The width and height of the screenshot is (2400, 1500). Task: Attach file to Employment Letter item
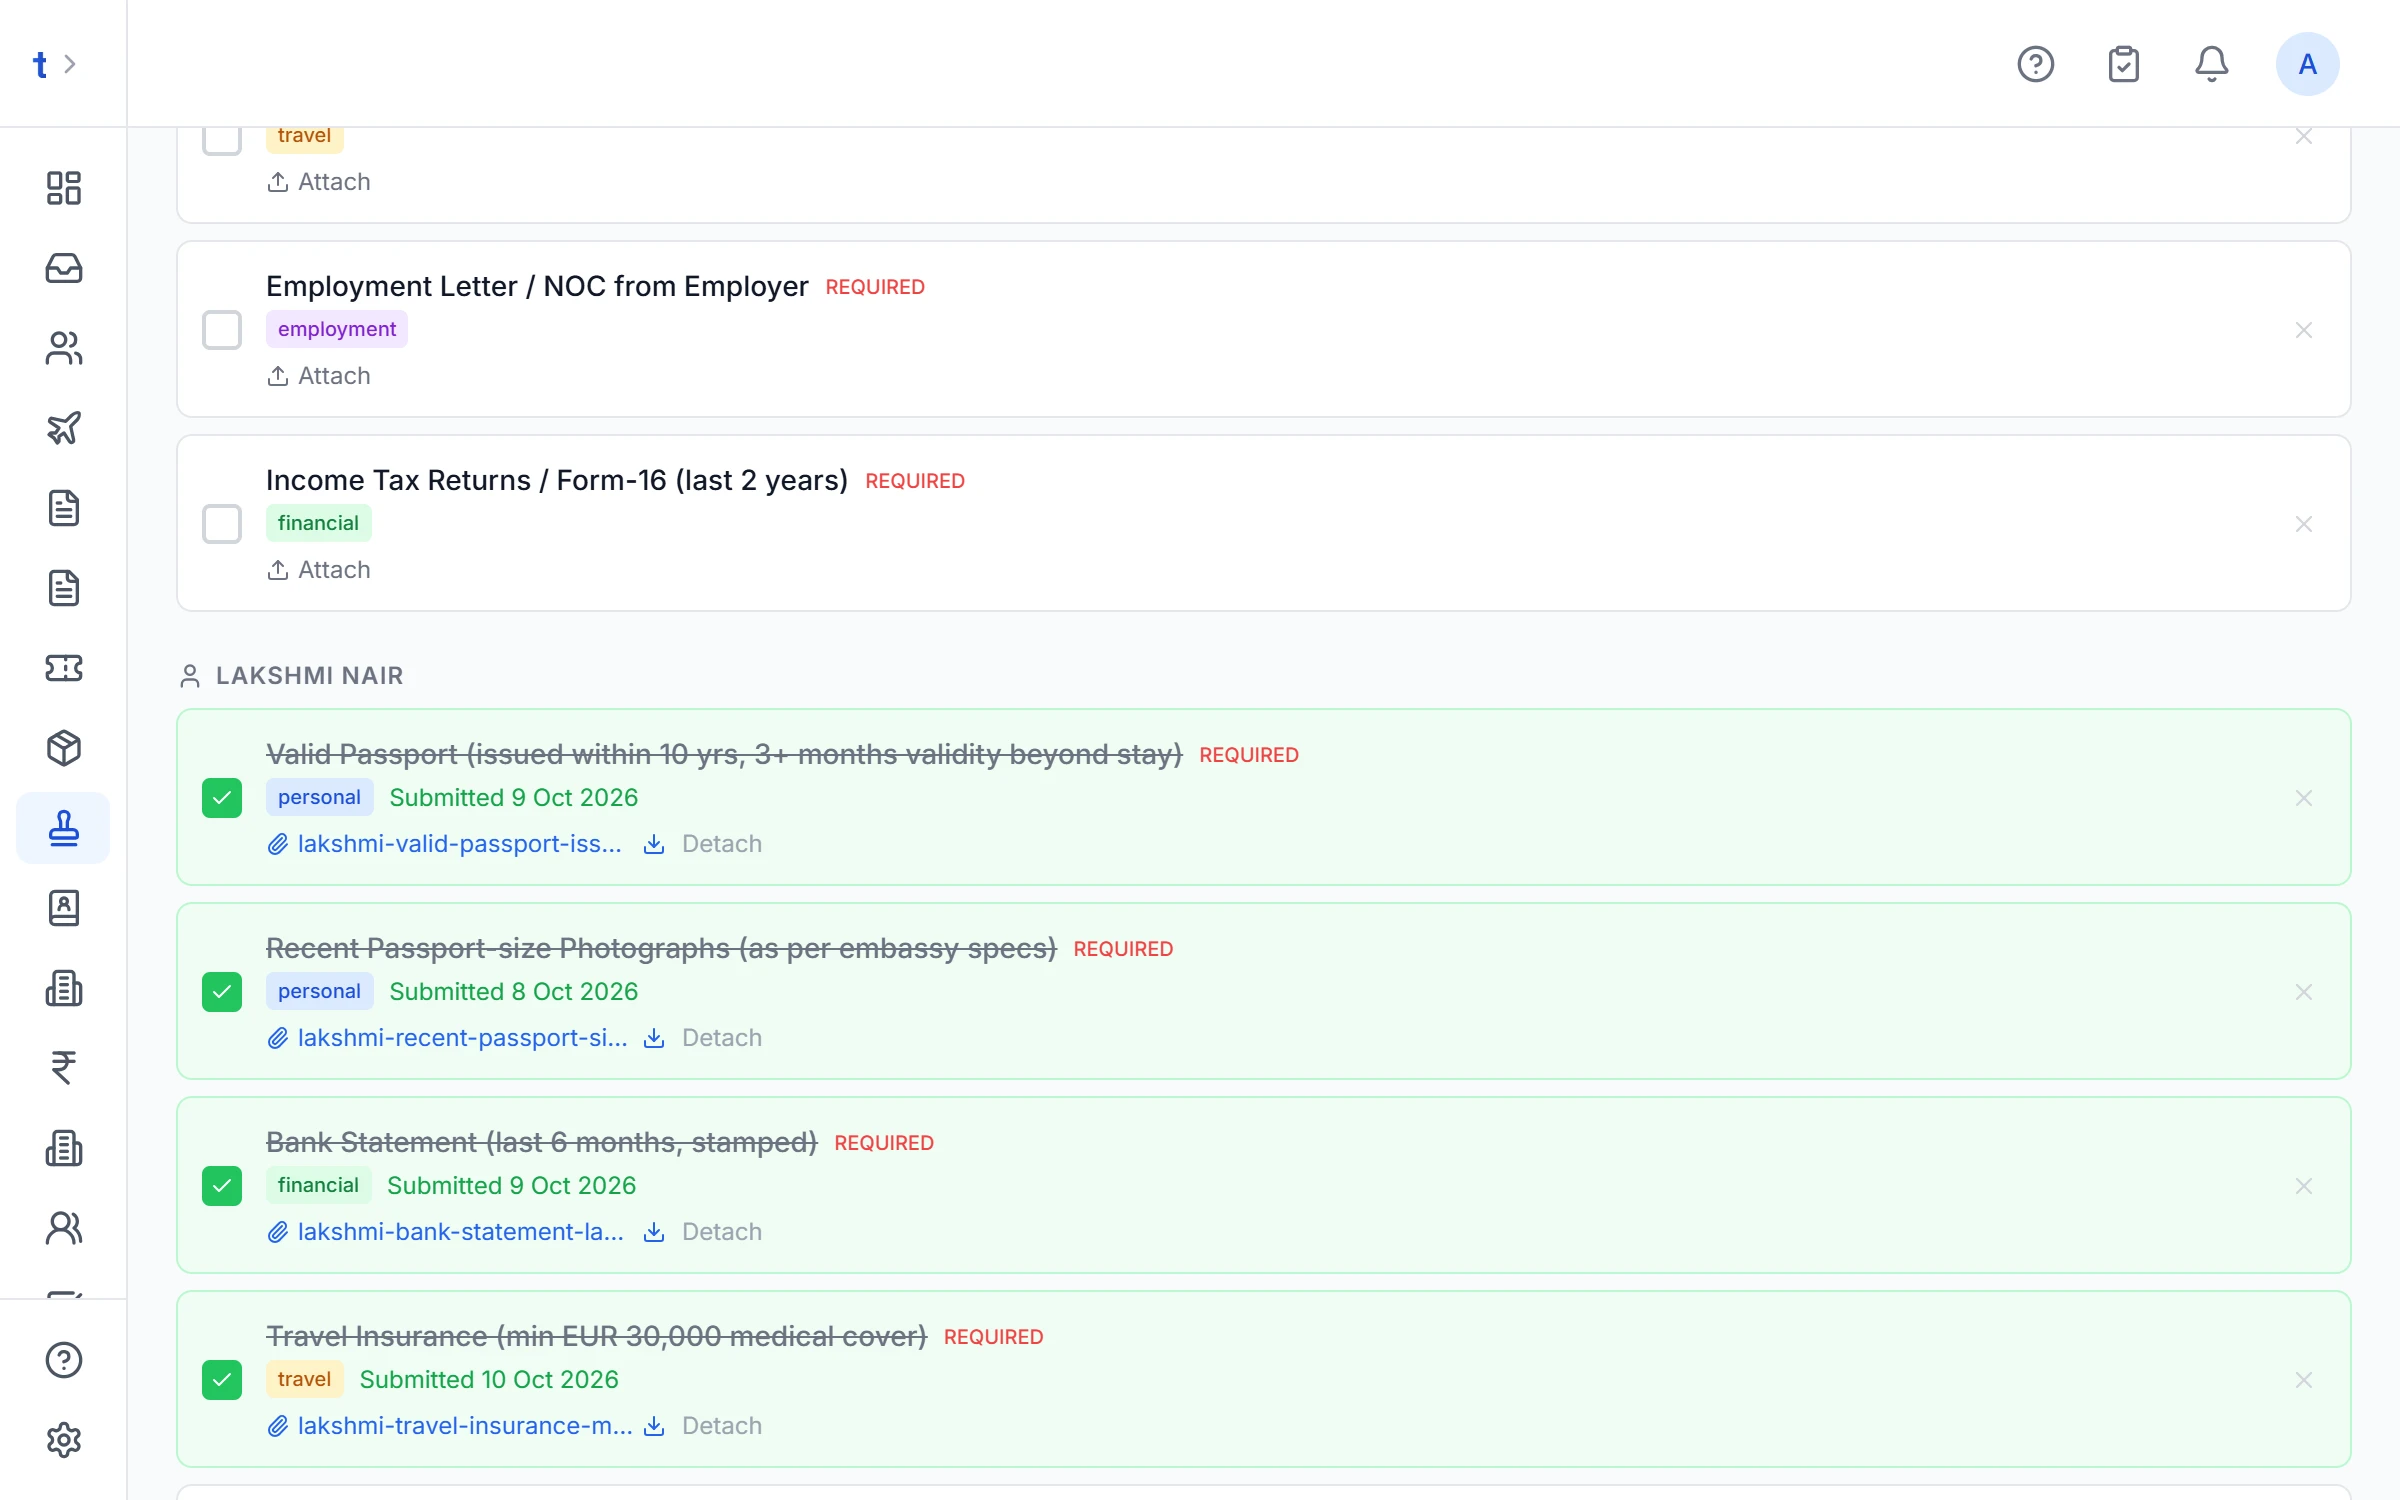tap(319, 376)
